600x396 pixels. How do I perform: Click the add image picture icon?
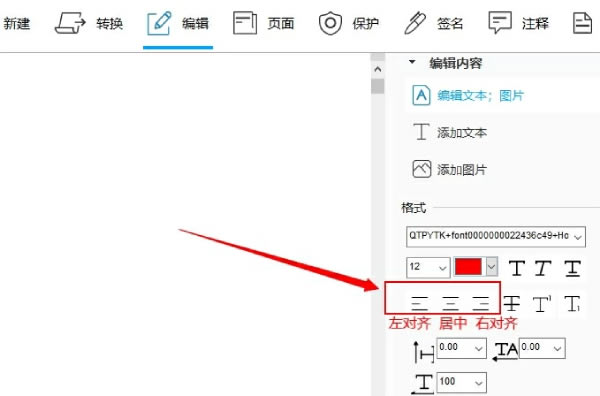[x=421, y=169]
